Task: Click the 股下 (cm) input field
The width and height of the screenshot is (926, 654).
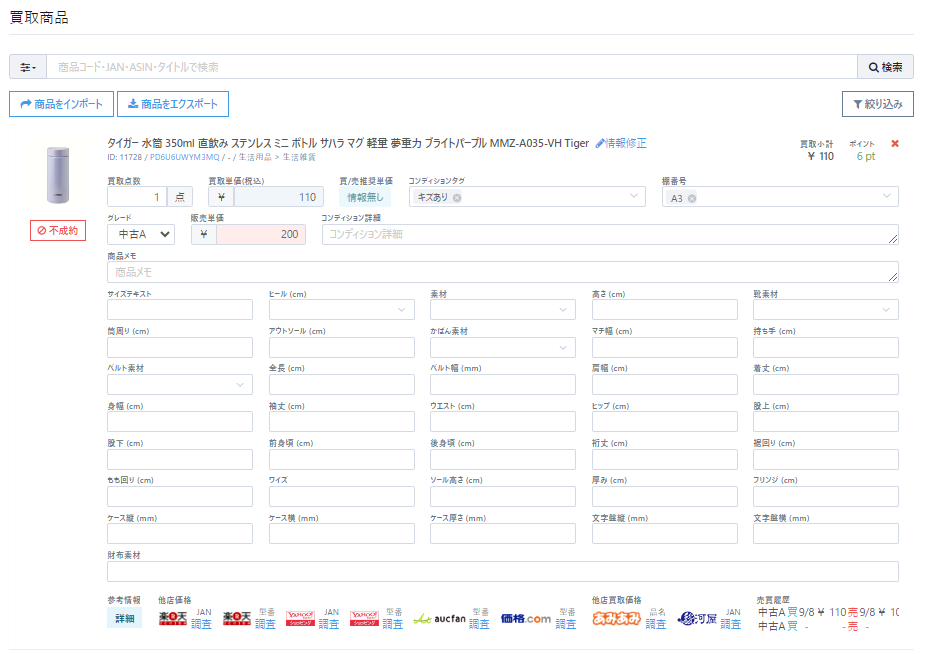Action: pyautogui.click(x=180, y=460)
